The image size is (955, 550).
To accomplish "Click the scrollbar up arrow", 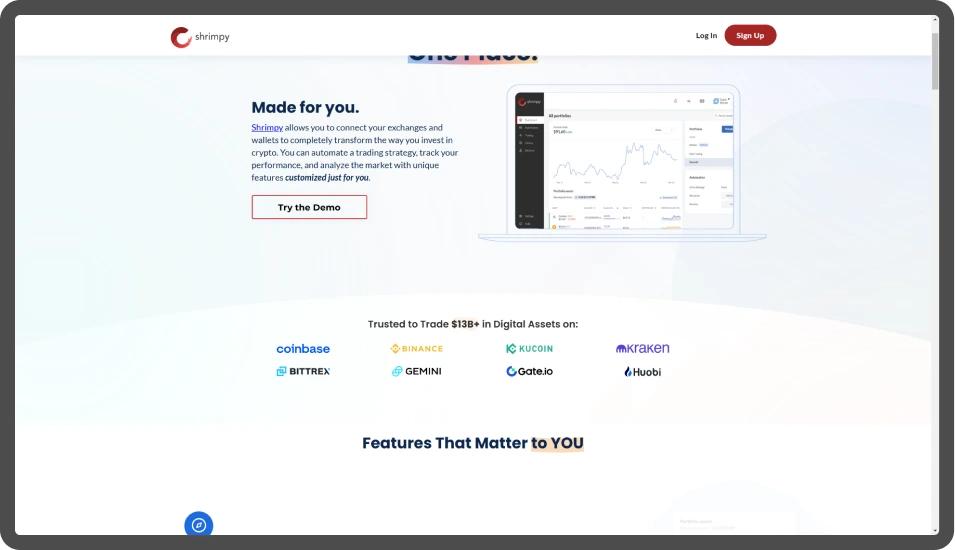I will pyautogui.click(x=935, y=20).
